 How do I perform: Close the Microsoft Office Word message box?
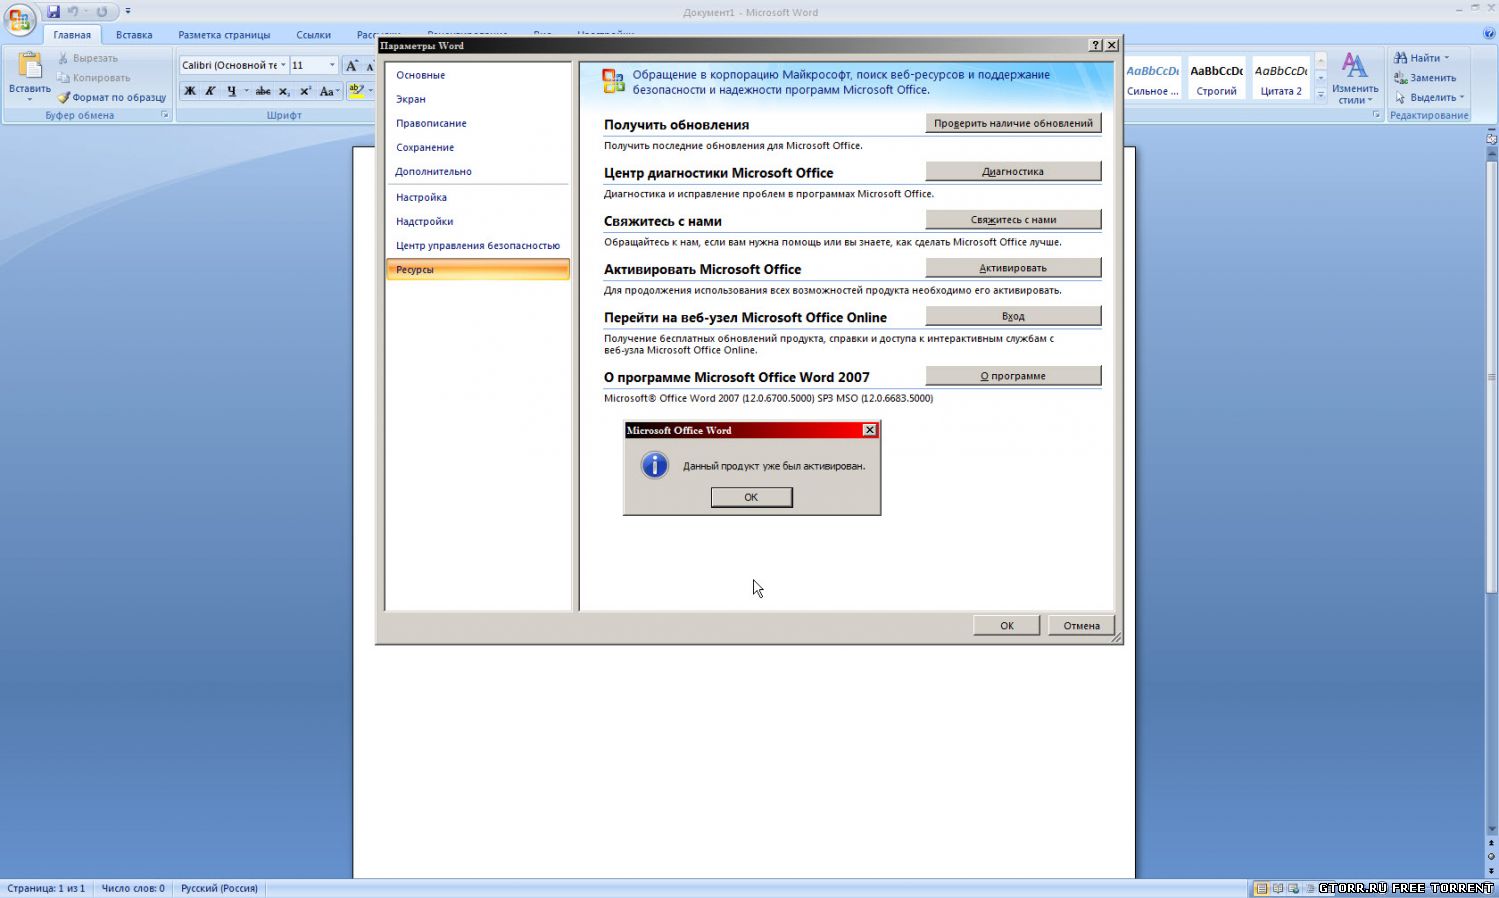pos(869,430)
